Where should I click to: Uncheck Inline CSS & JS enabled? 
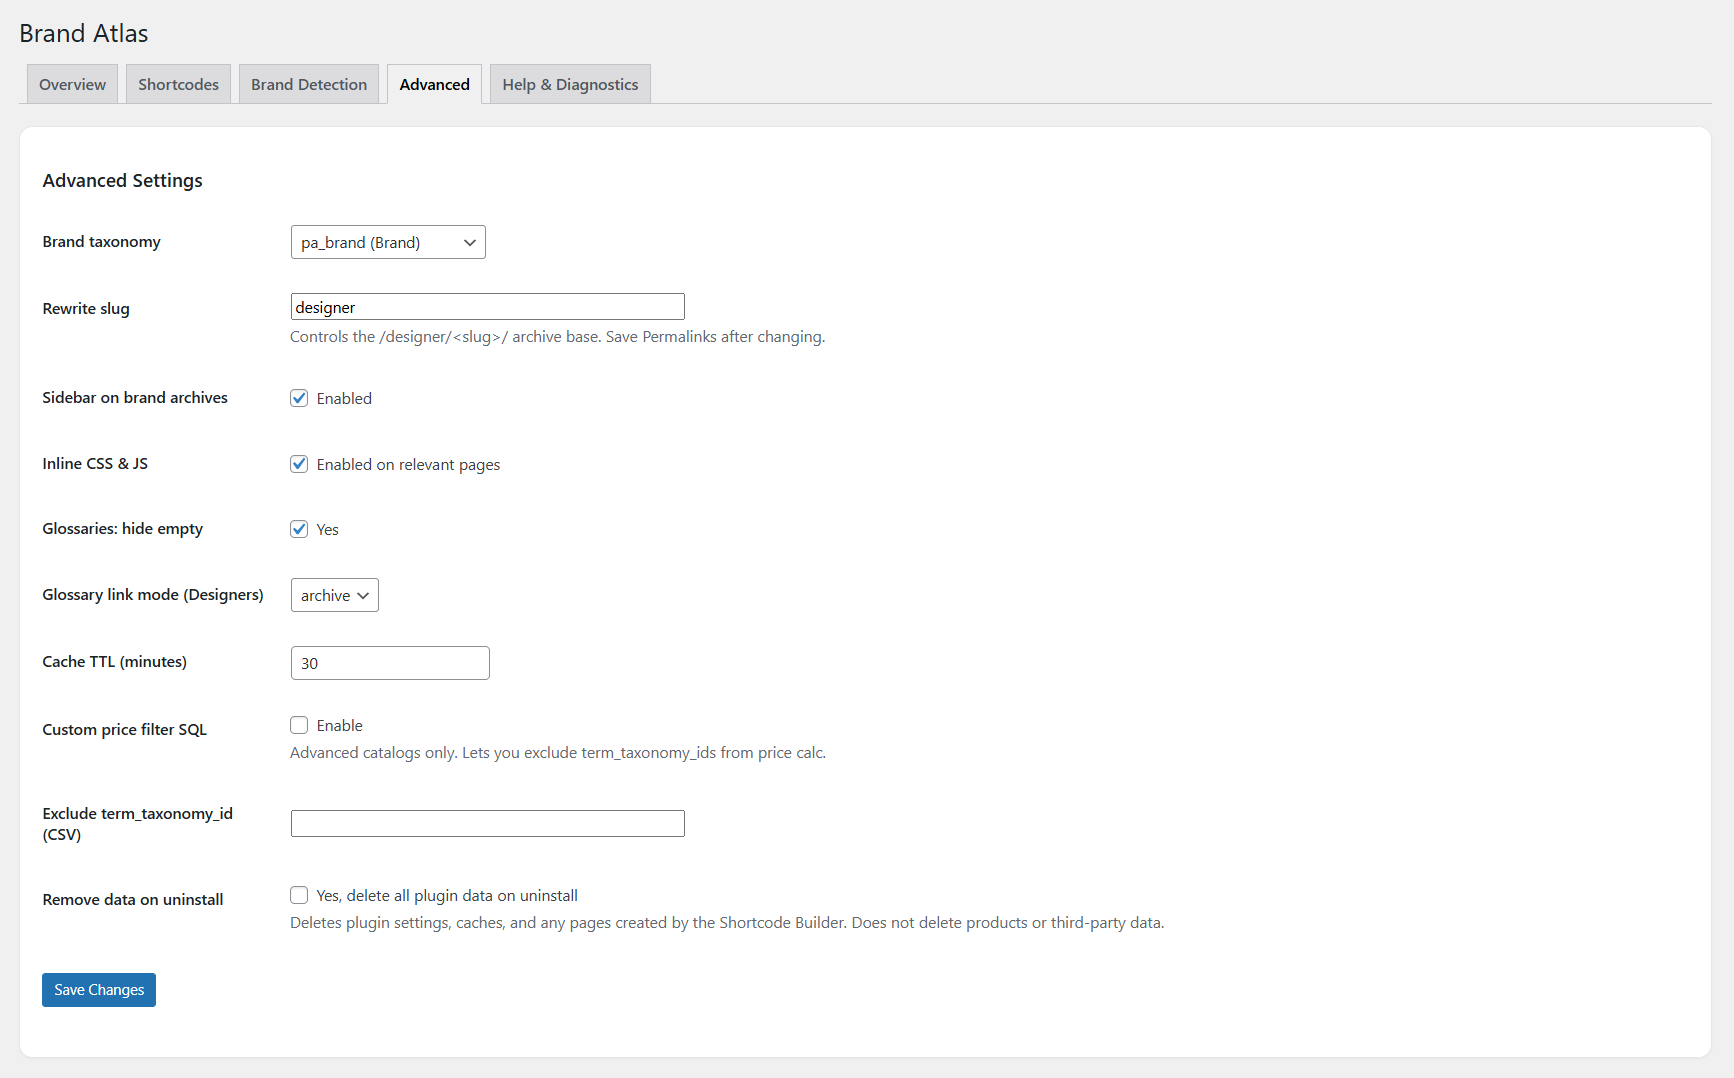pos(299,463)
